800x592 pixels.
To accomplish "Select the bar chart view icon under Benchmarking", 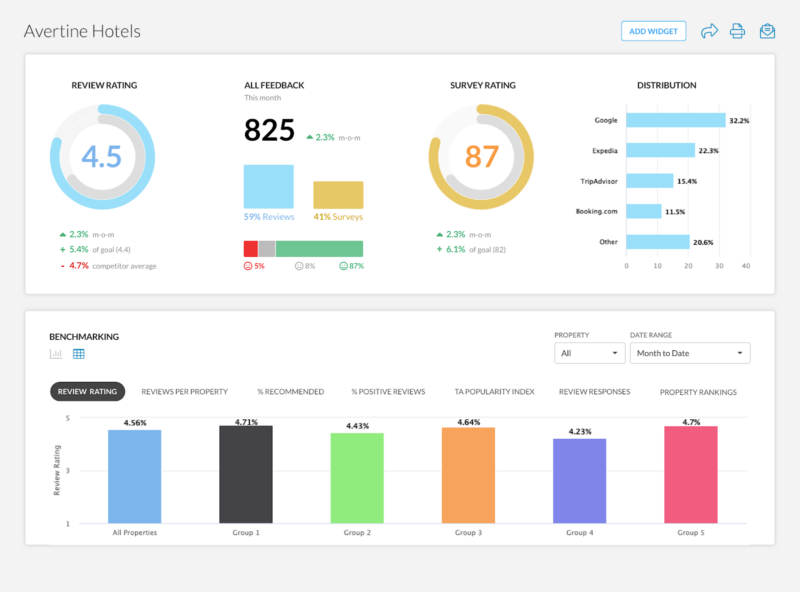I will pos(56,354).
